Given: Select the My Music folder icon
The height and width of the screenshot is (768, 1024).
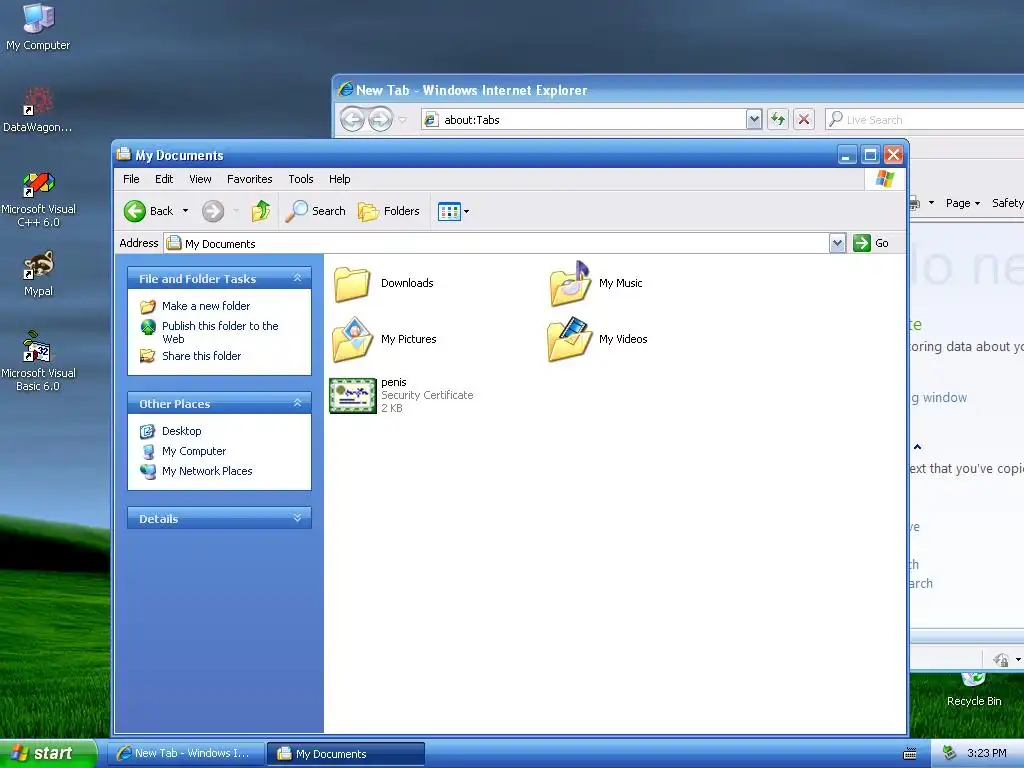Looking at the screenshot, I should (569, 283).
